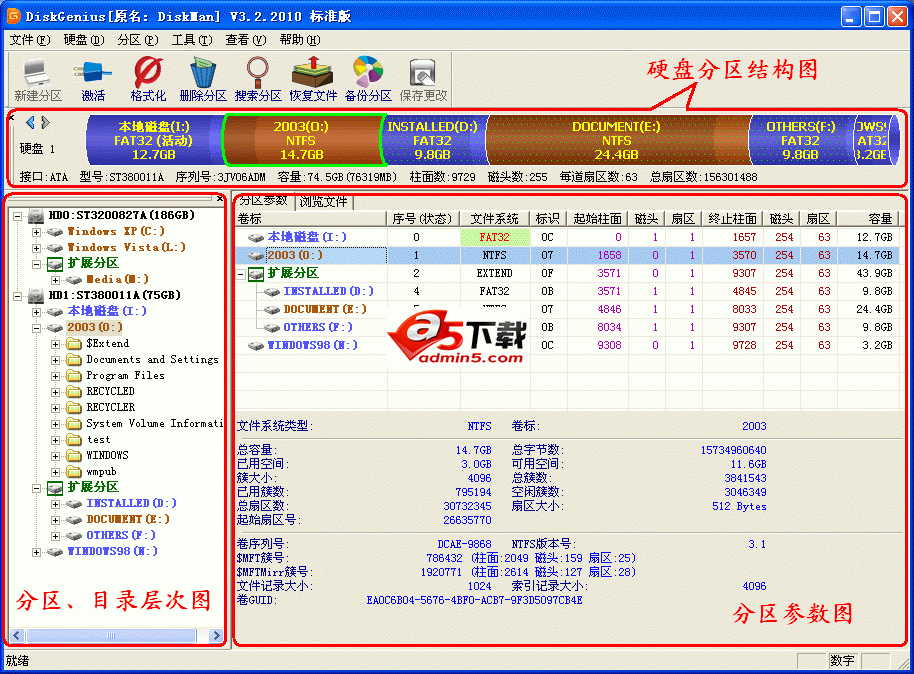Go to previous disk with left arrow
This screenshot has width=914, height=674.
tap(30, 123)
